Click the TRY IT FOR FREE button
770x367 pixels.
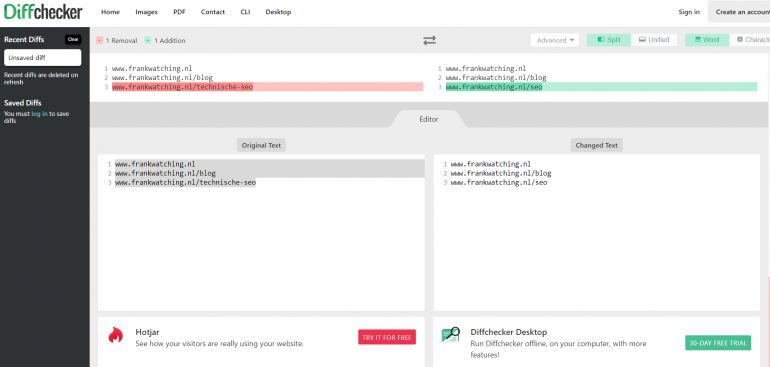(x=387, y=337)
